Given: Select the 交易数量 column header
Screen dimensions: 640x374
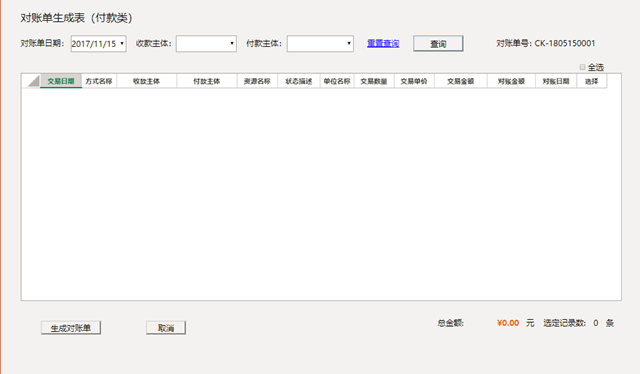Looking at the screenshot, I should (x=374, y=81).
